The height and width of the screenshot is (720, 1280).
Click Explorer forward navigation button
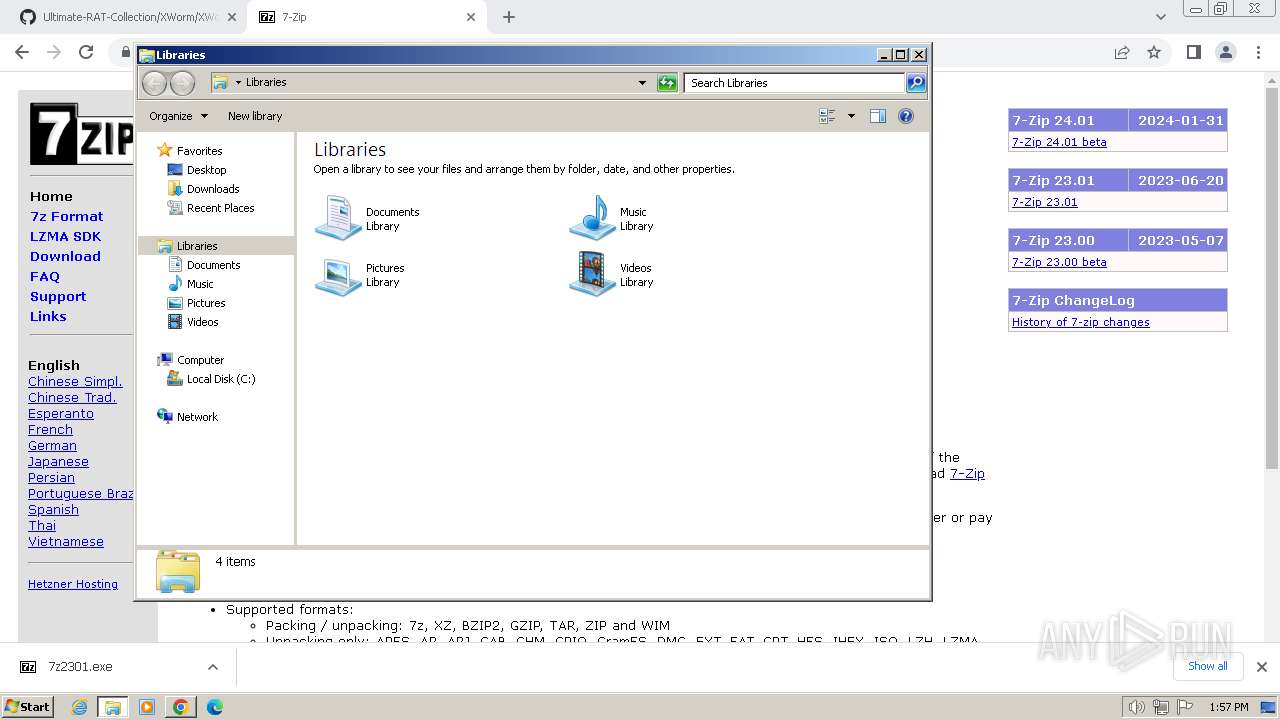[x=182, y=83]
